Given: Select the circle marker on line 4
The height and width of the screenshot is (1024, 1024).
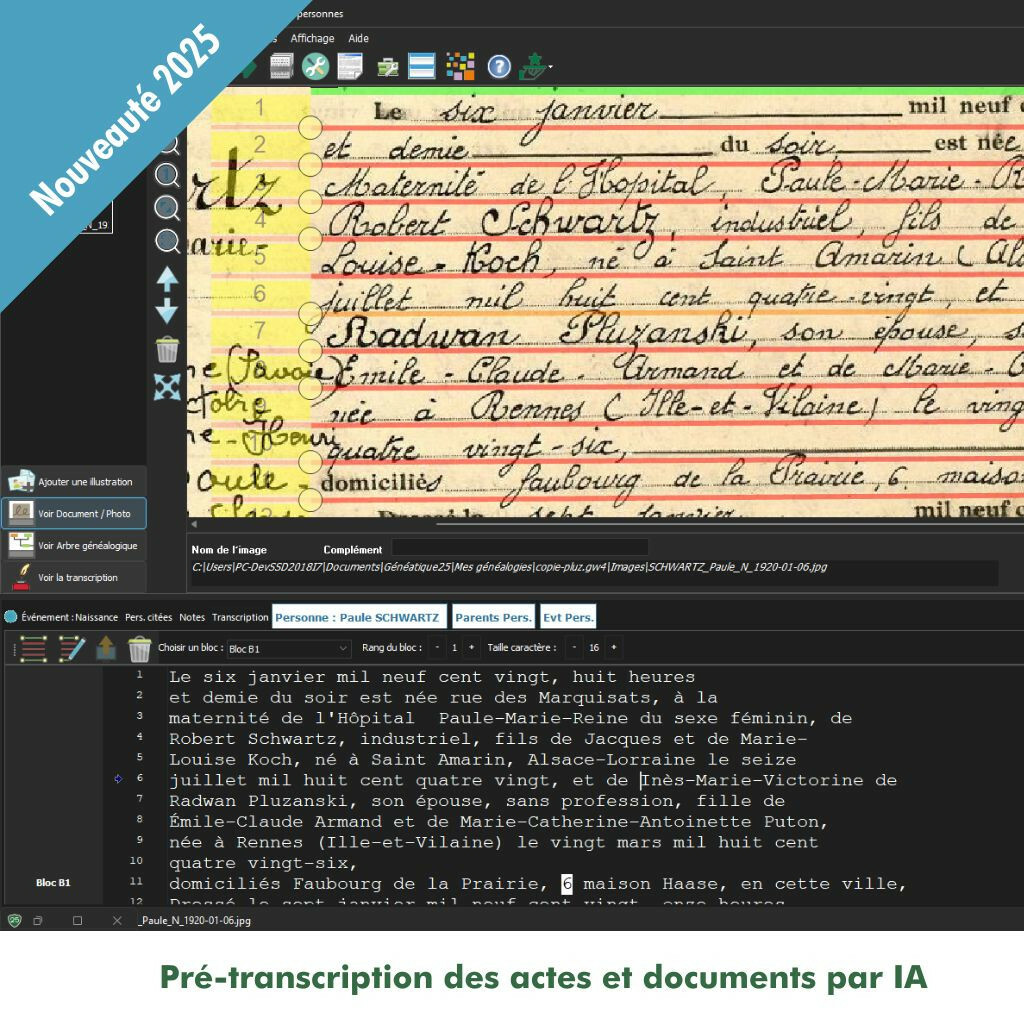Looking at the screenshot, I should (x=310, y=238).
